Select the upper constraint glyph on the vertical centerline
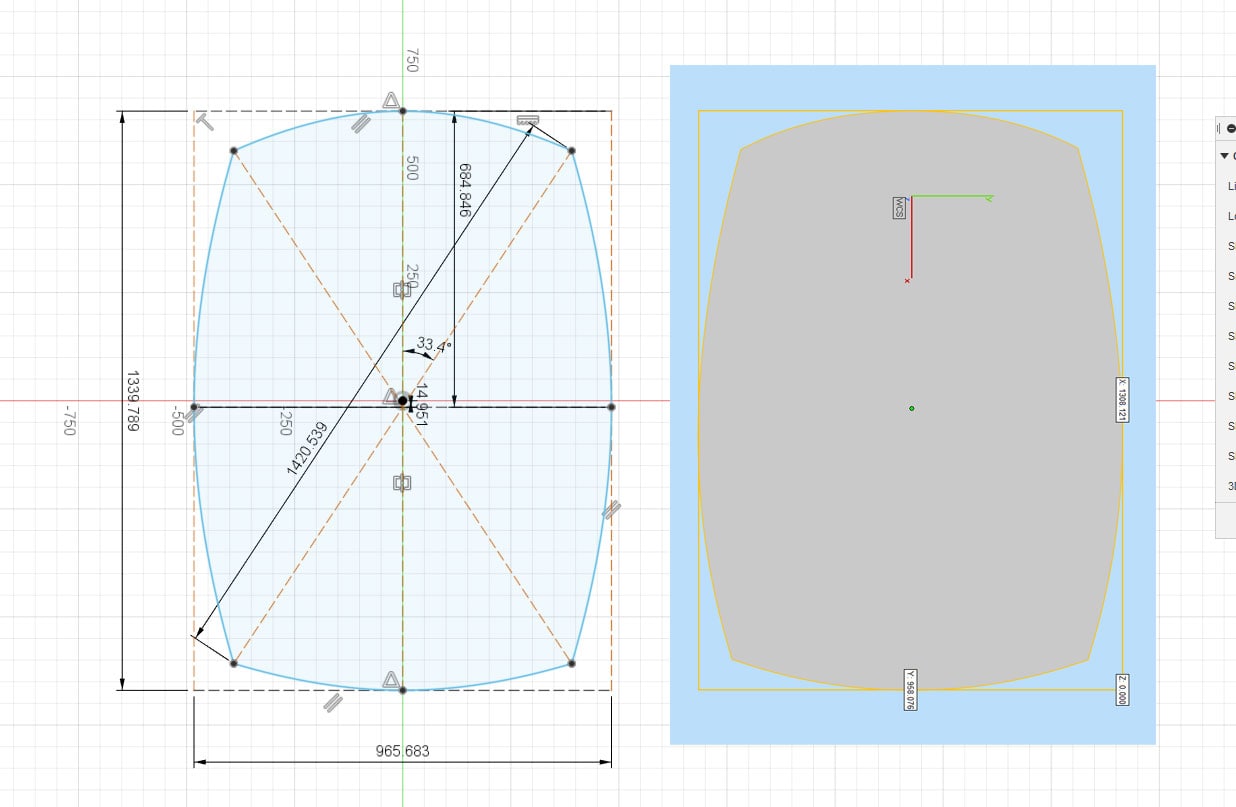This screenshot has height=807, width=1236. (x=401, y=290)
